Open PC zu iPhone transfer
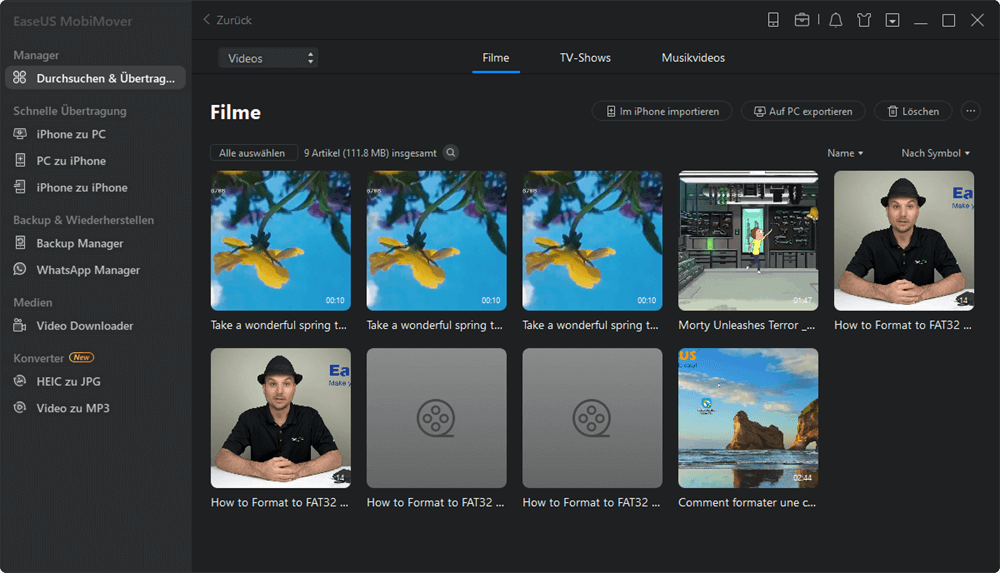Screen dimensions: 1000x573 tap(71, 161)
